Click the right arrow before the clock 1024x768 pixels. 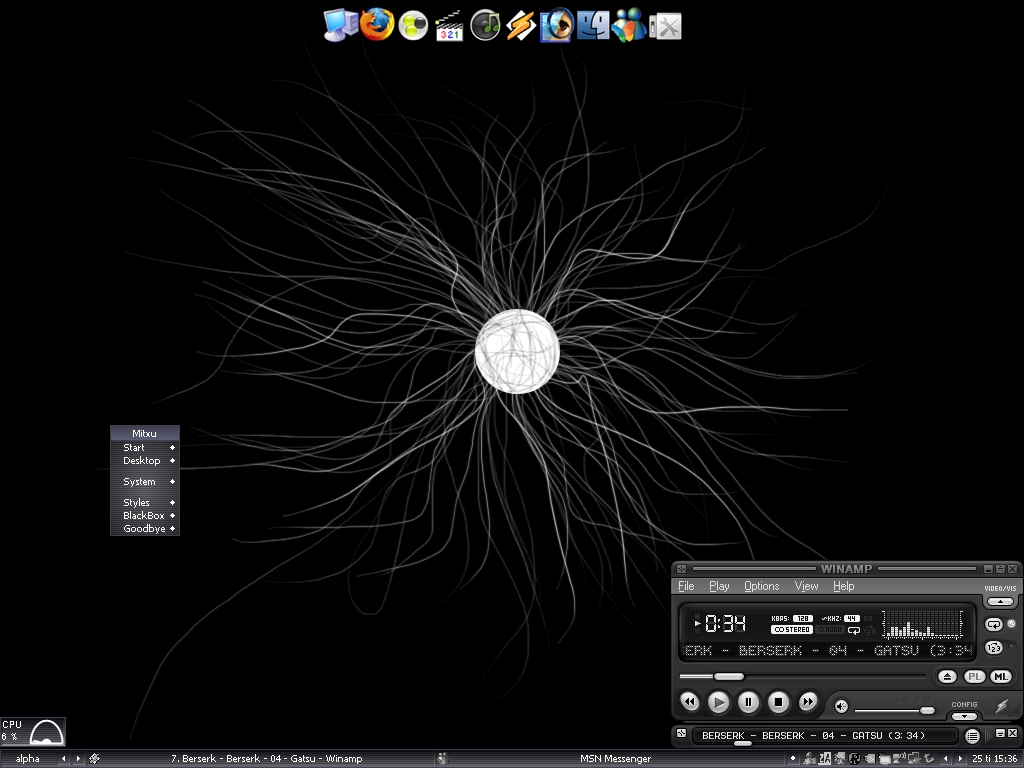960,758
